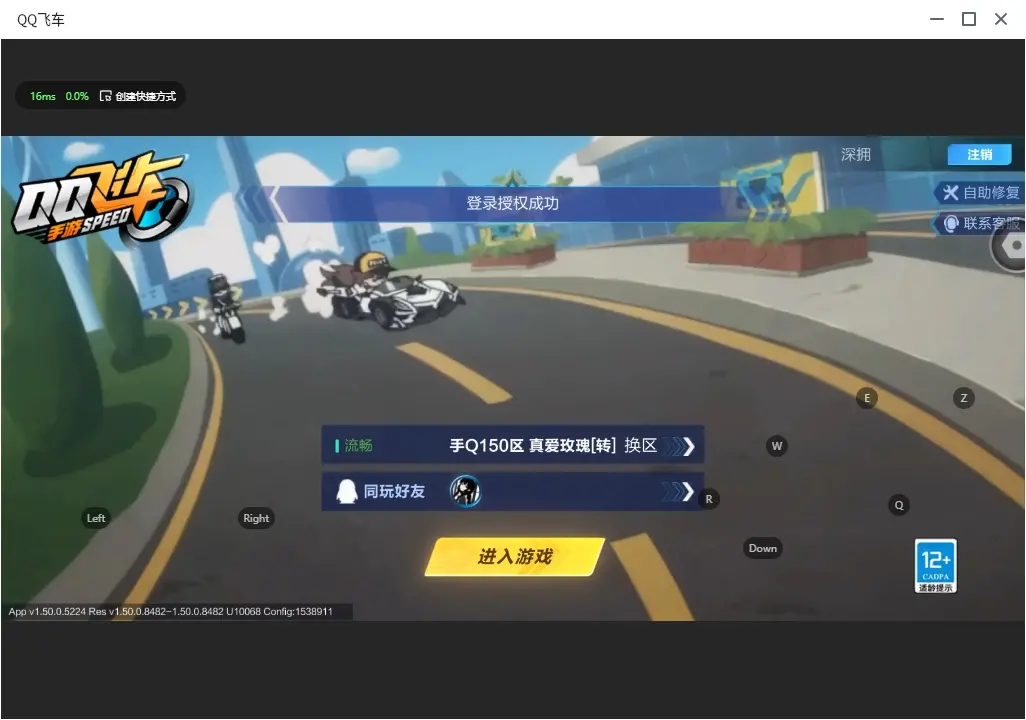
Task: Click the Right key mapping overlay
Action: point(256,518)
